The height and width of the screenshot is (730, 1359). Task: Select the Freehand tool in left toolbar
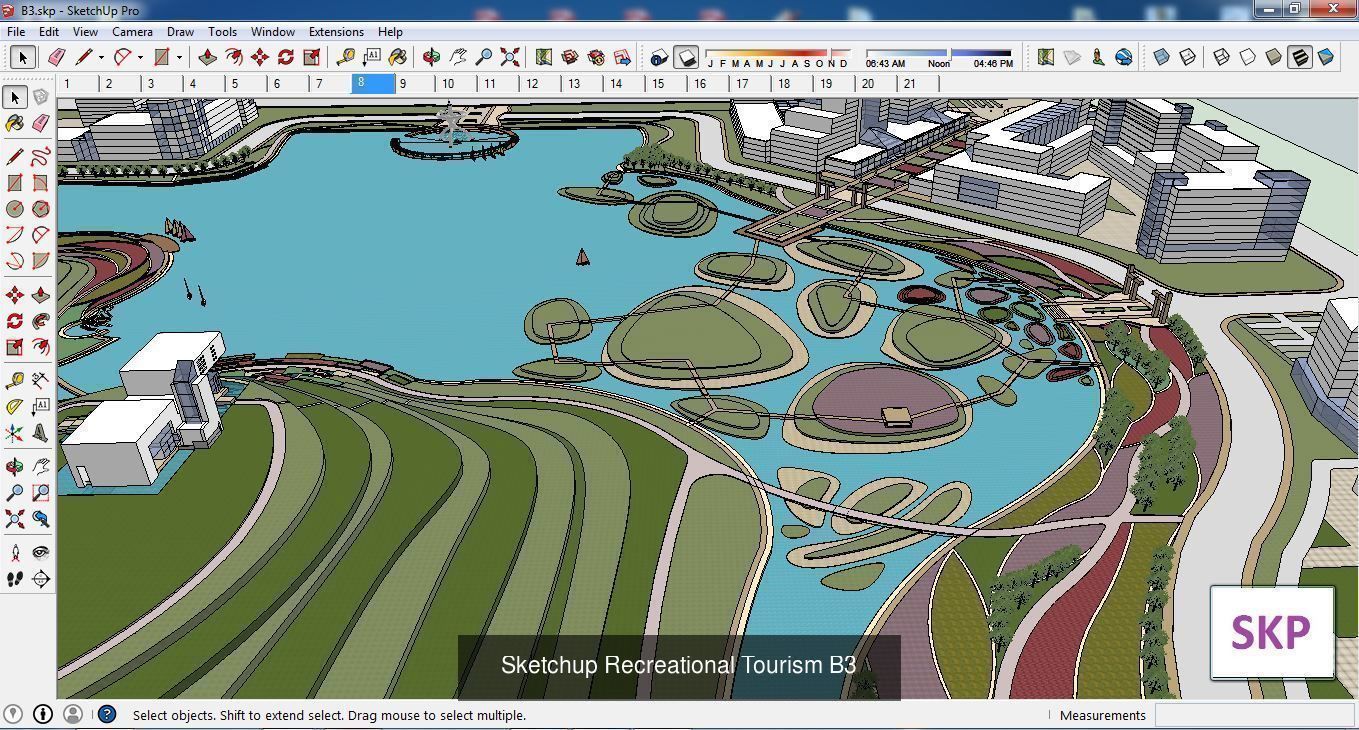41,156
